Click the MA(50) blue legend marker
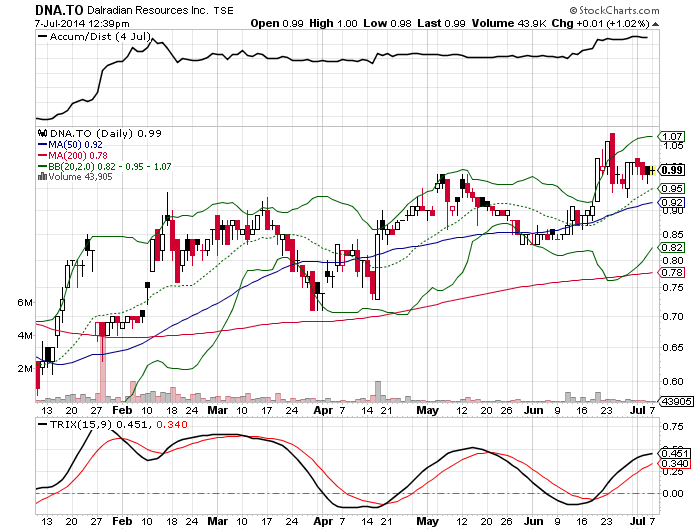The width and height of the screenshot is (700, 530). 41,144
